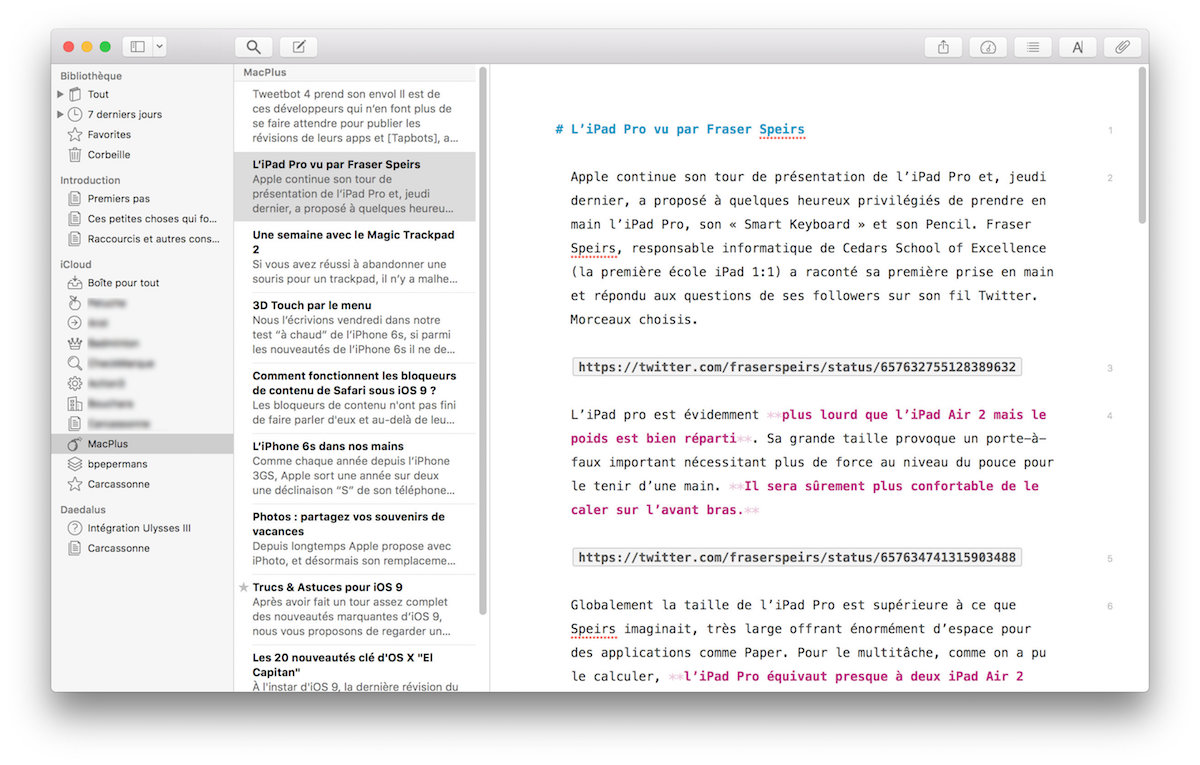The image size is (1200, 765).
Task: Expand the Tout disclosure triangle
Action: point(60,94)
